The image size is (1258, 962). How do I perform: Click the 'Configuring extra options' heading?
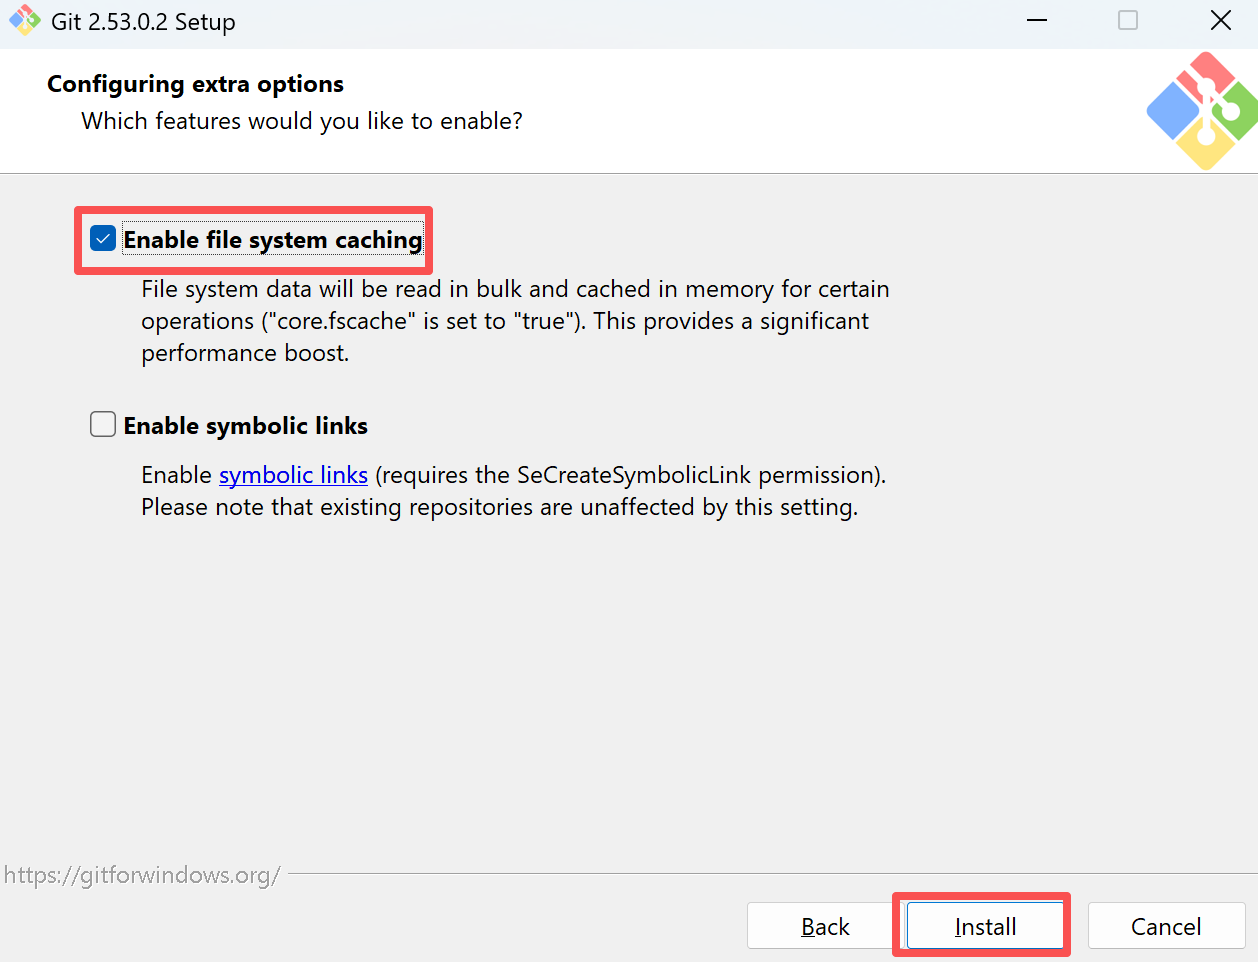196,84
